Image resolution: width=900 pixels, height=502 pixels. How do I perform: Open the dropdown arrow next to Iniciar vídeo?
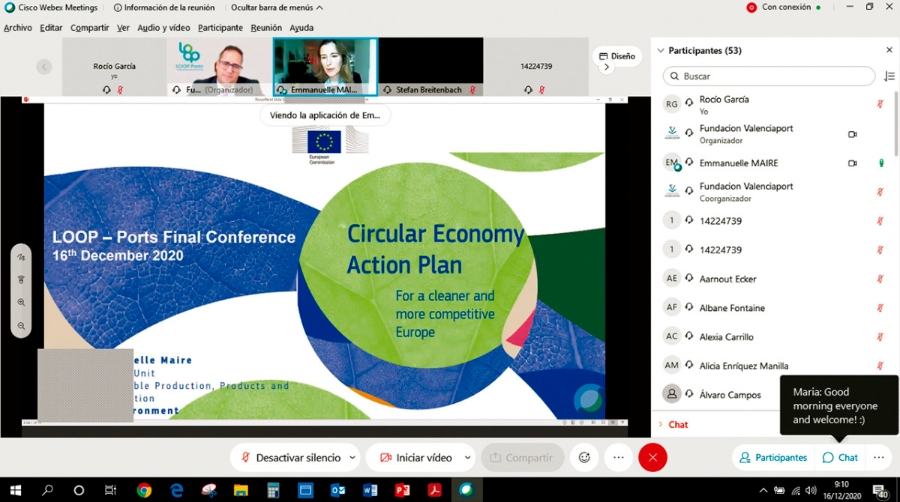click(x=467, y=457)
